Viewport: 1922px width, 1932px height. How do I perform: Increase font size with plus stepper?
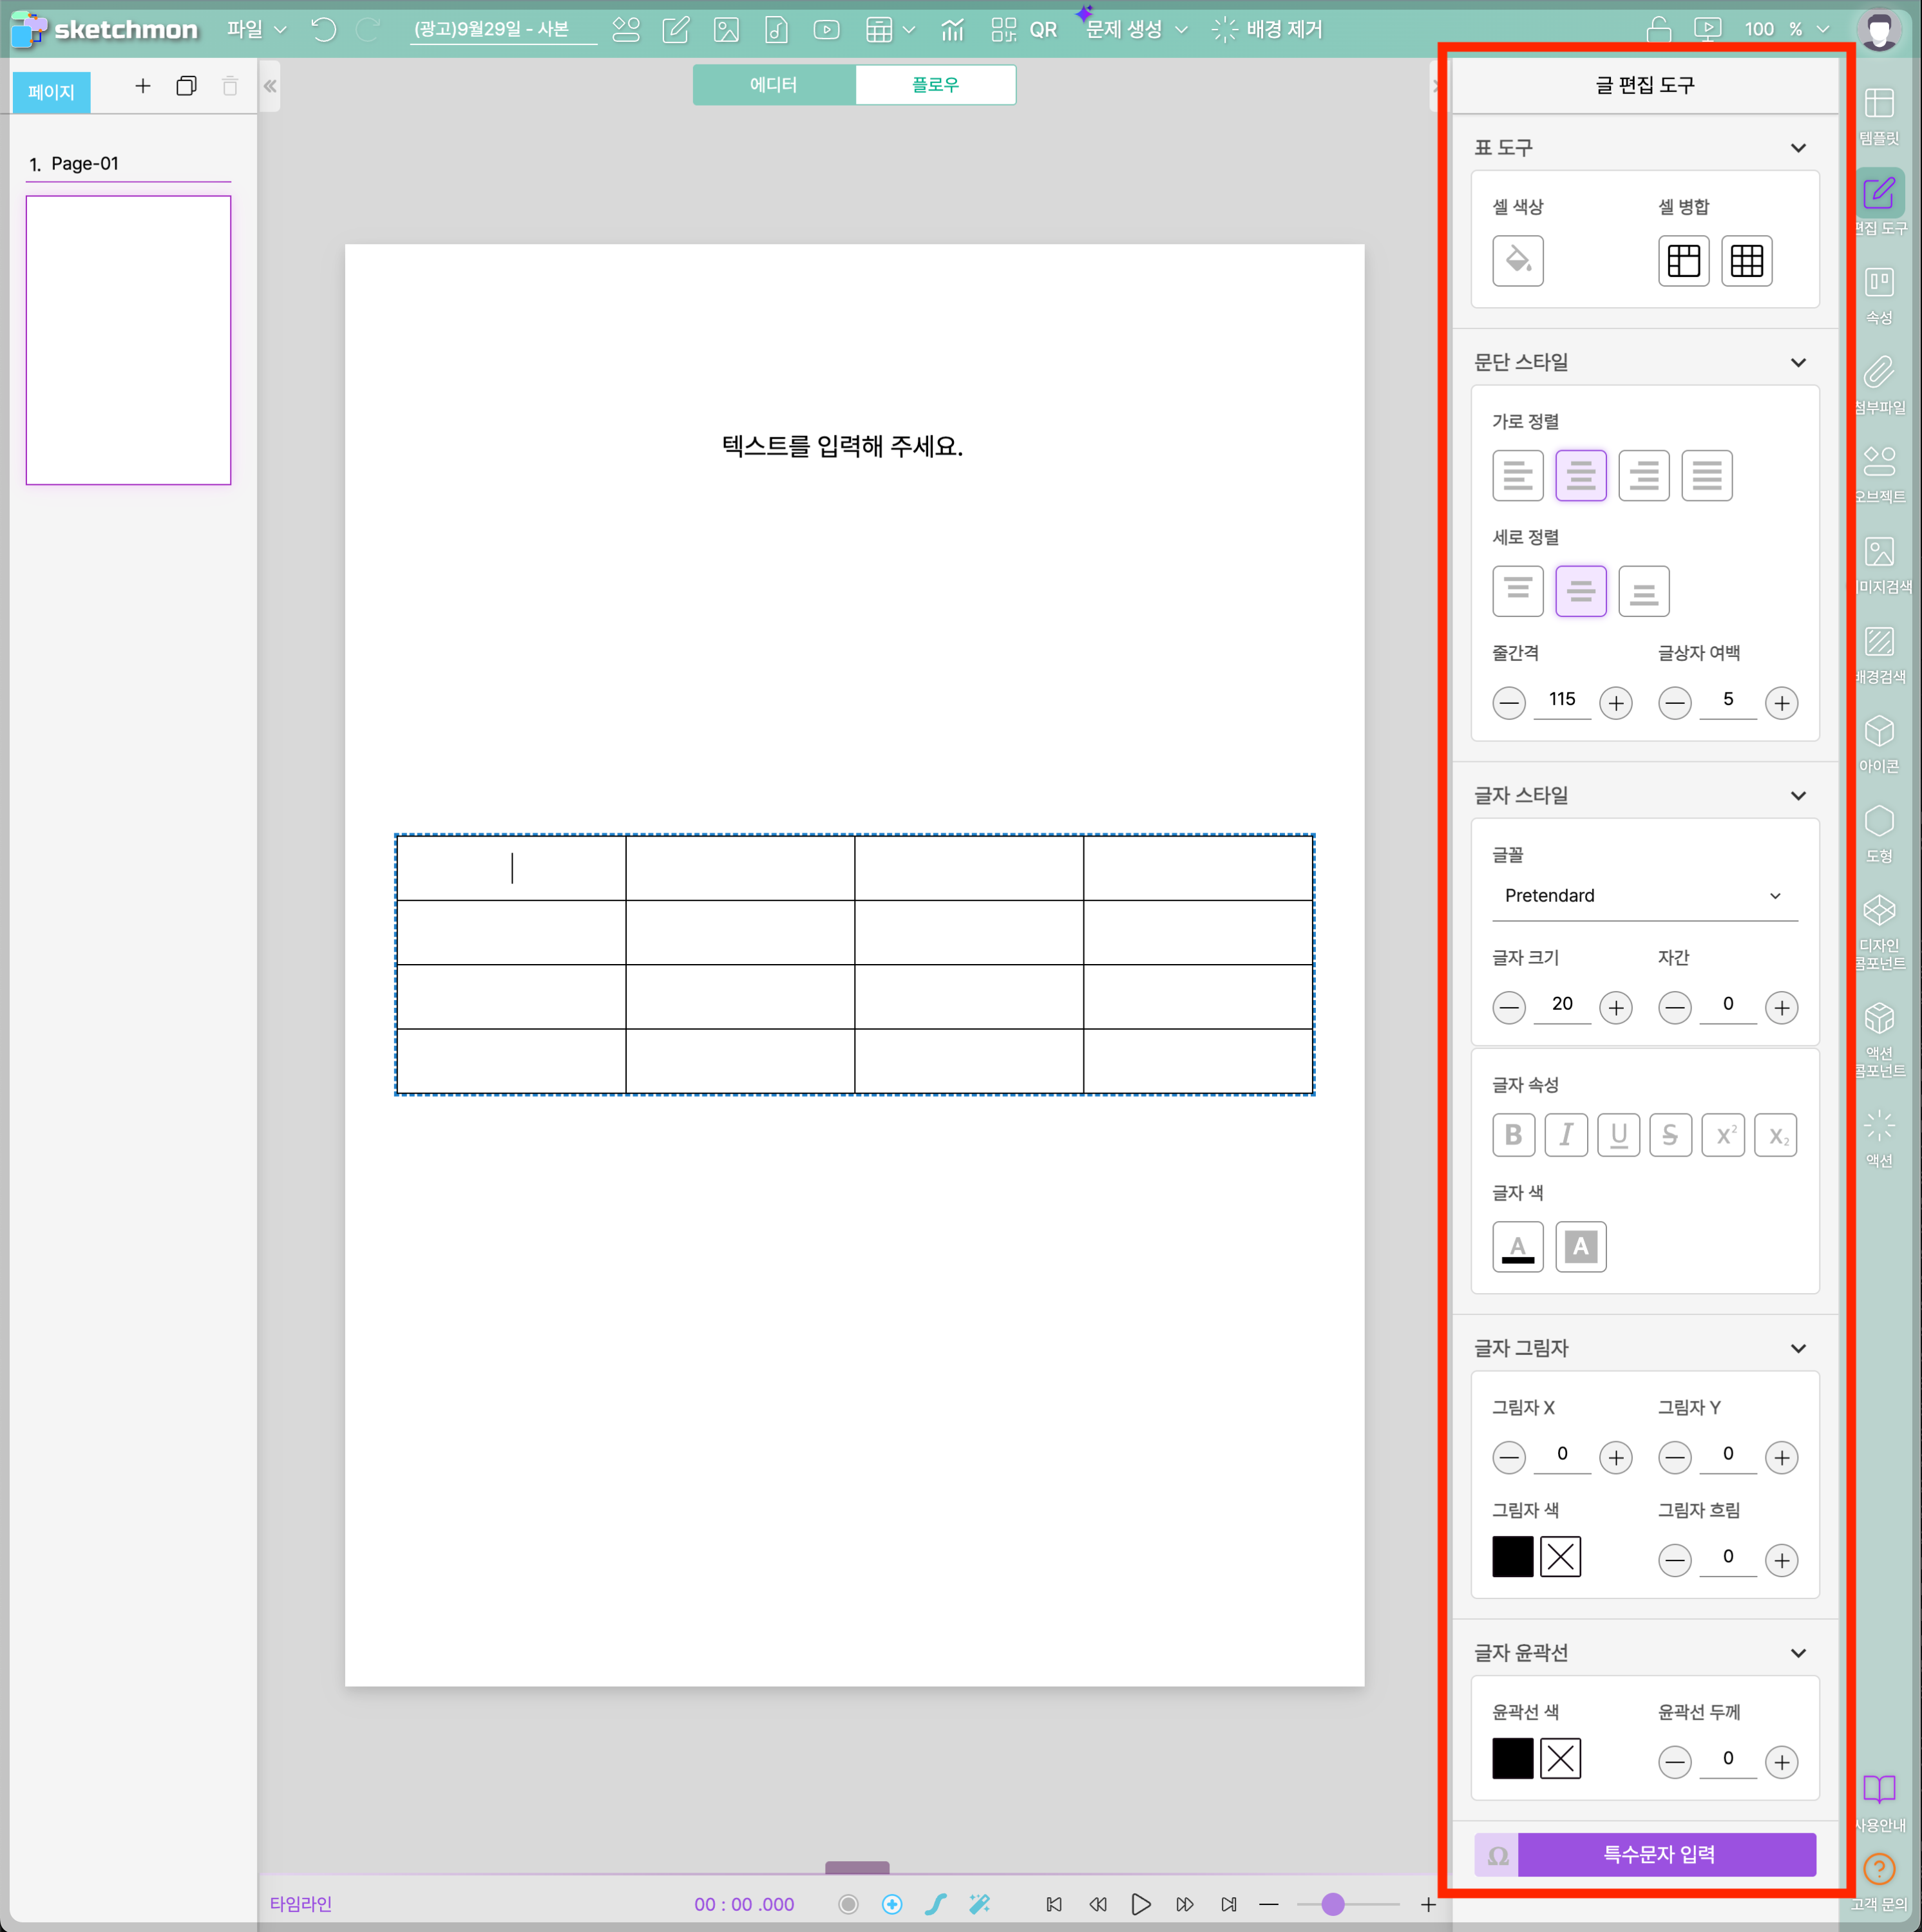pyautogui.click(x=1615, y=1008)
